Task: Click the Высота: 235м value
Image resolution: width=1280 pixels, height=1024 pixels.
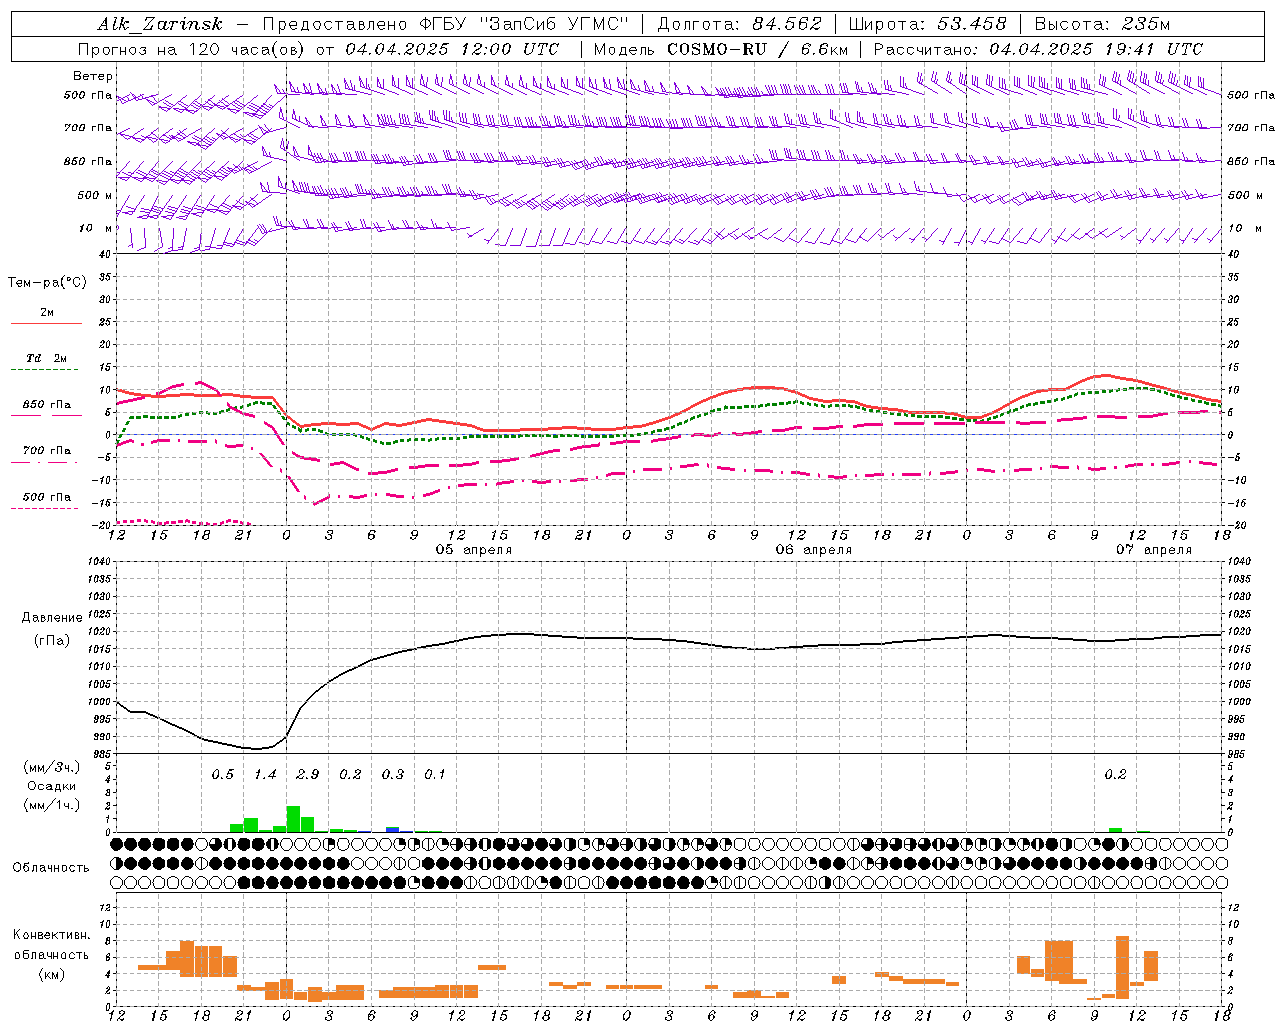Action: (1102, 24)
